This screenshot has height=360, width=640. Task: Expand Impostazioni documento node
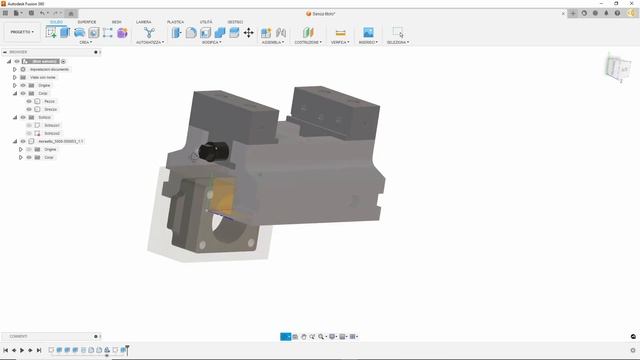15,69
